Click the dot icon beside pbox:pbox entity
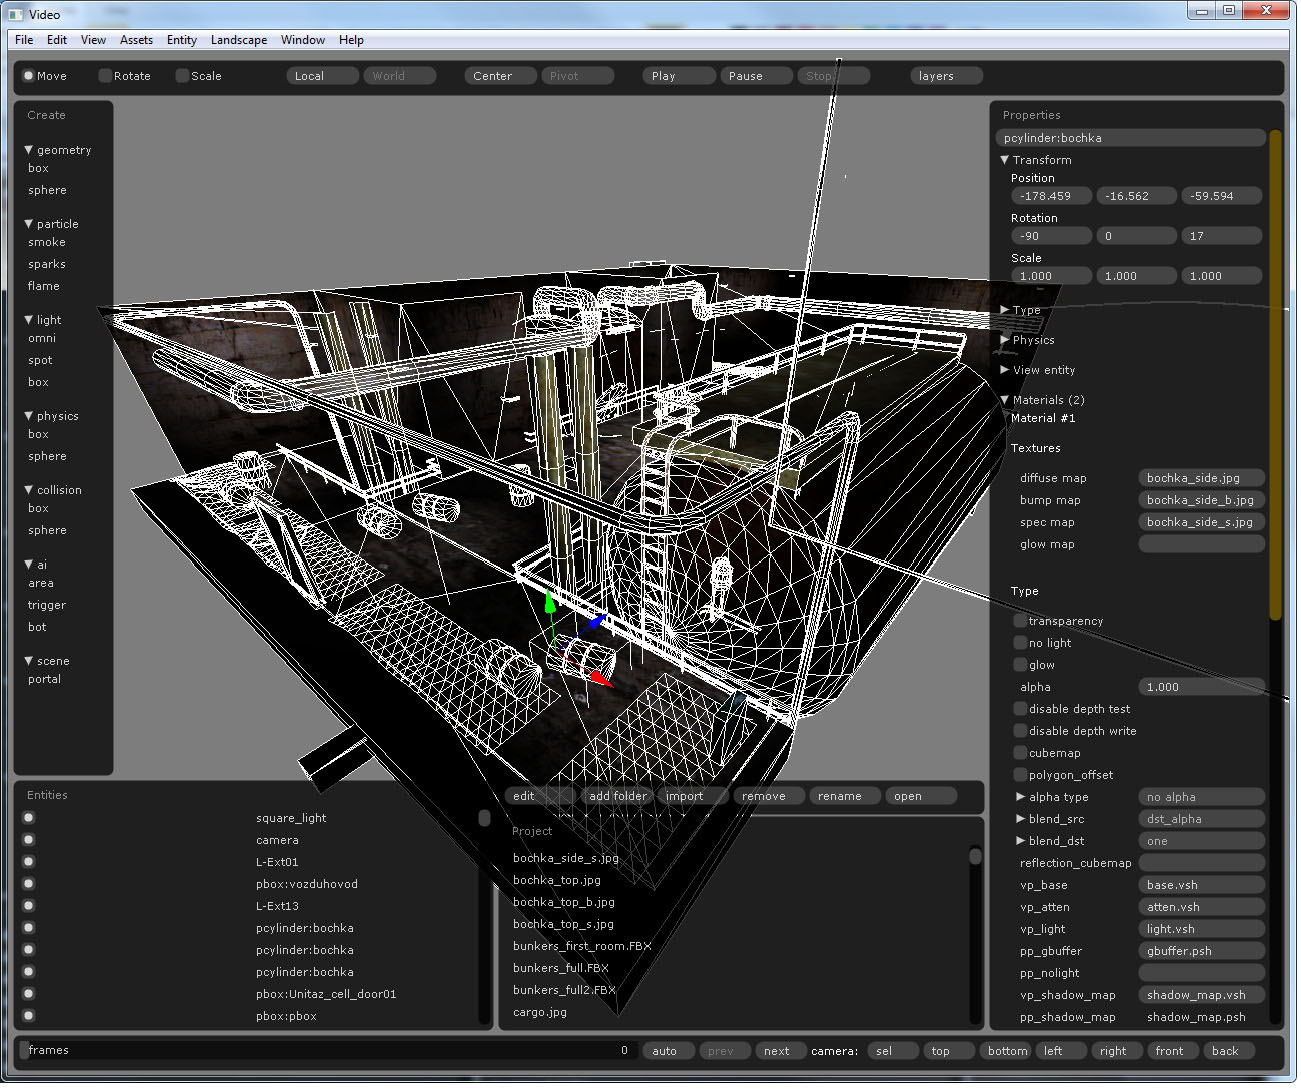The width and height of the screenshot is (1301, 1089). click(x=28, y=1016)
